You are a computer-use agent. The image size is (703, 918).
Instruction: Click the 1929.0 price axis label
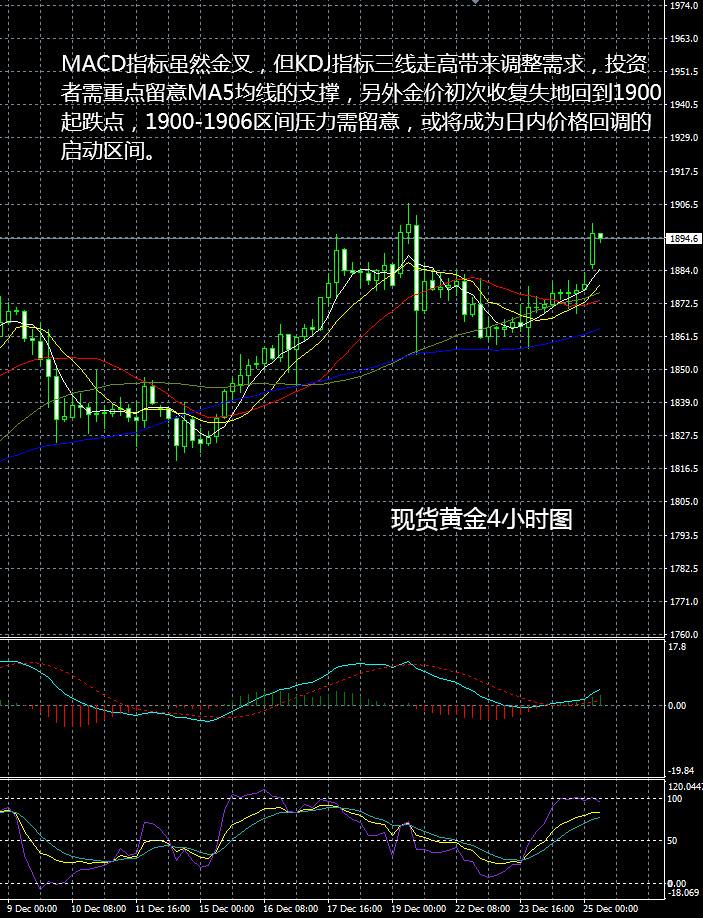tap(683, 138)
